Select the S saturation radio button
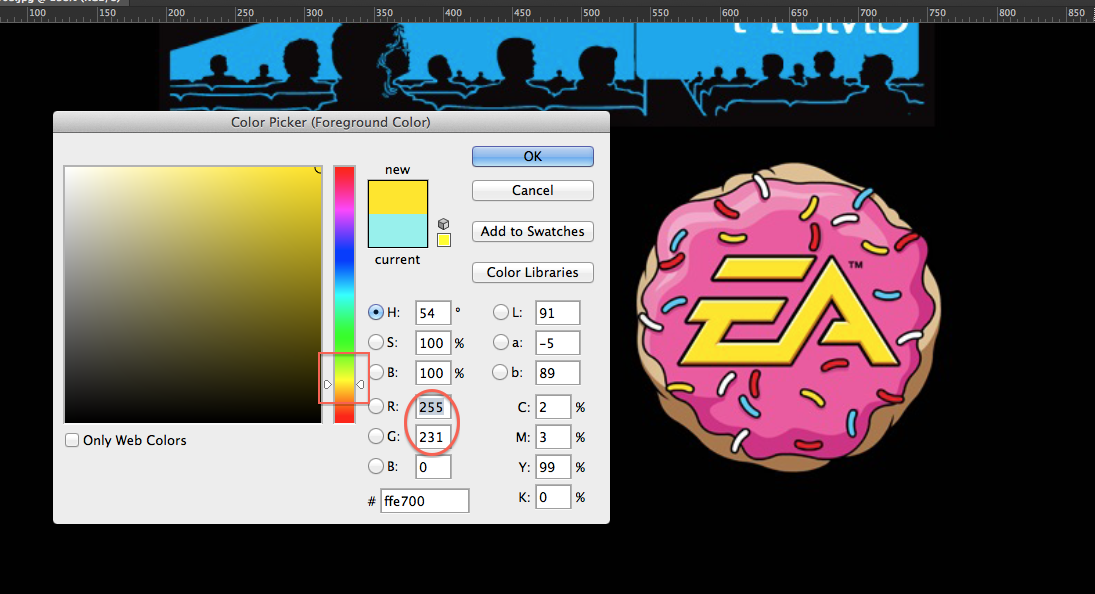The height and width of the screenshot is (594, 1095). coord(376,342)
